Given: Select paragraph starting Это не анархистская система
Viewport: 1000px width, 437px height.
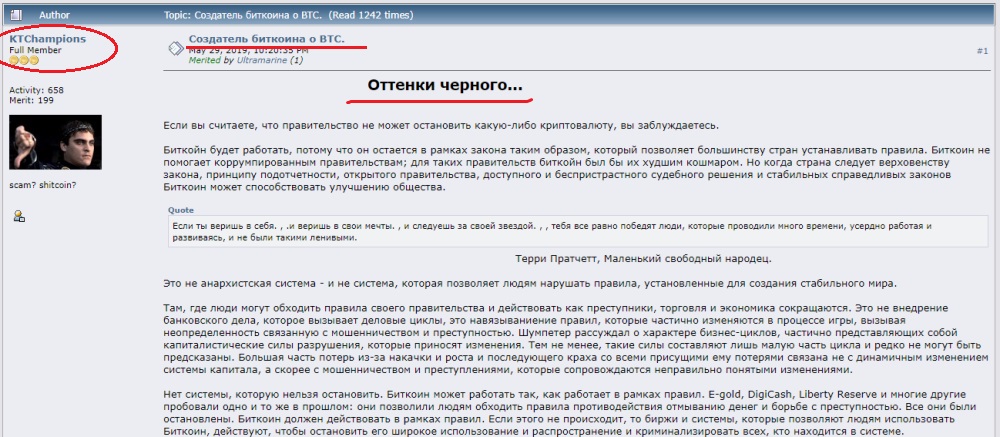Looking at the screenshot, I should tap(530, 283).
